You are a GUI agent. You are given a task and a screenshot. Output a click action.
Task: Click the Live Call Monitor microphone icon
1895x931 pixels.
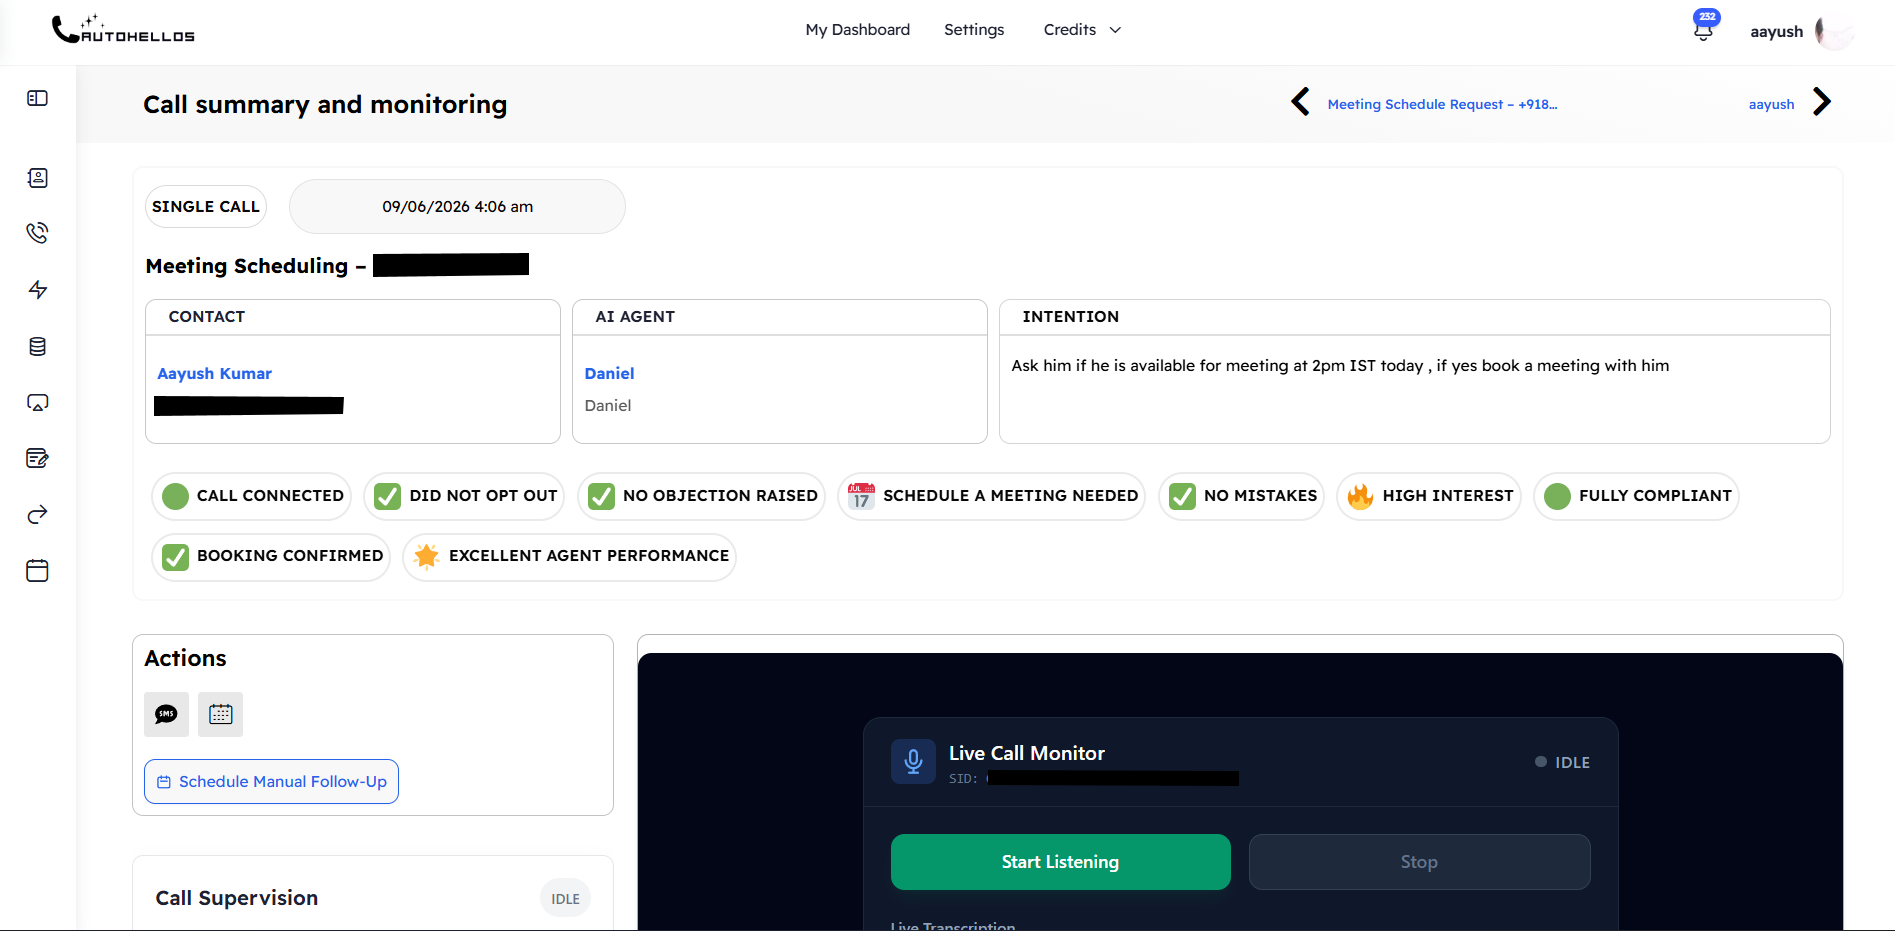click(913, 762)
